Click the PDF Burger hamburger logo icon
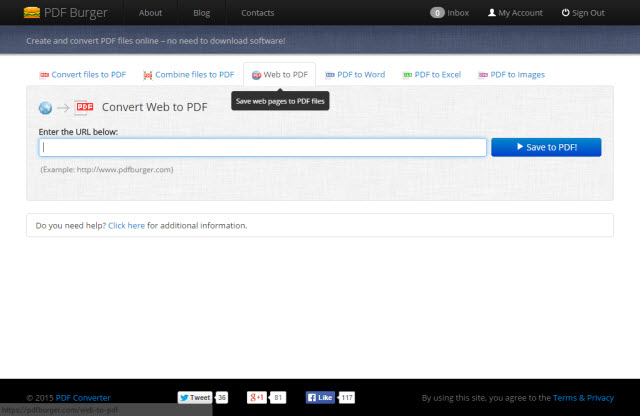Image resolution: width=640 pixels, height=416 pixels. point(31,13)
